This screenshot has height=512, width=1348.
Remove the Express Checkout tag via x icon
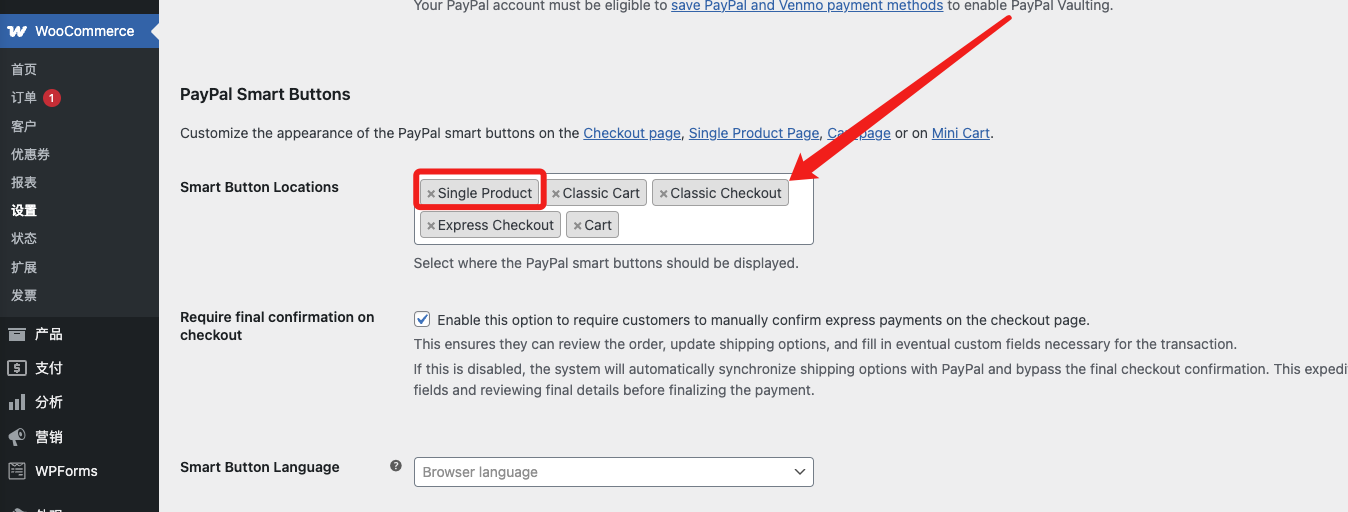pos(431,226)
